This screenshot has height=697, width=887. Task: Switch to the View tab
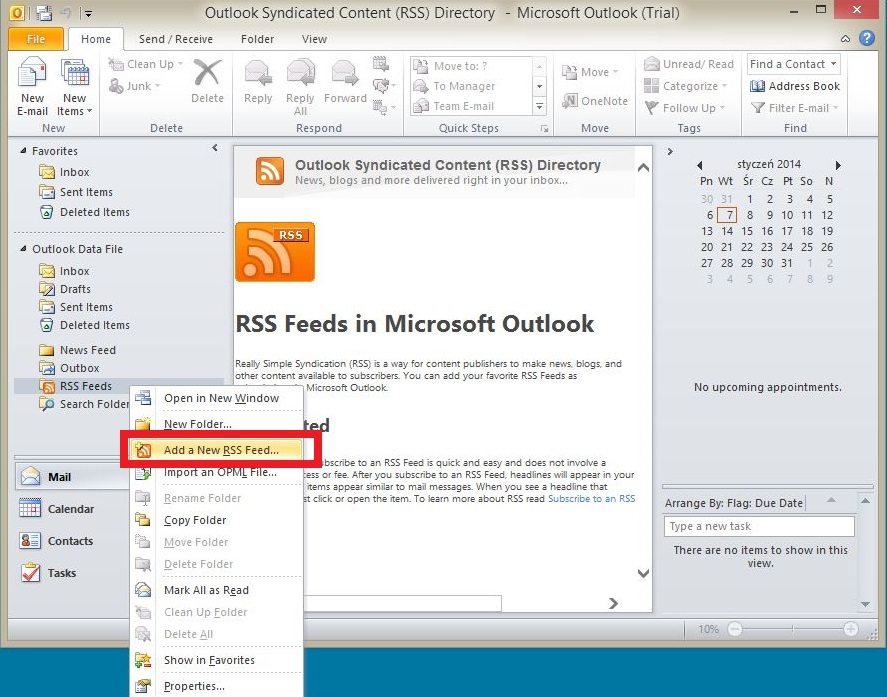pos(314,39)
